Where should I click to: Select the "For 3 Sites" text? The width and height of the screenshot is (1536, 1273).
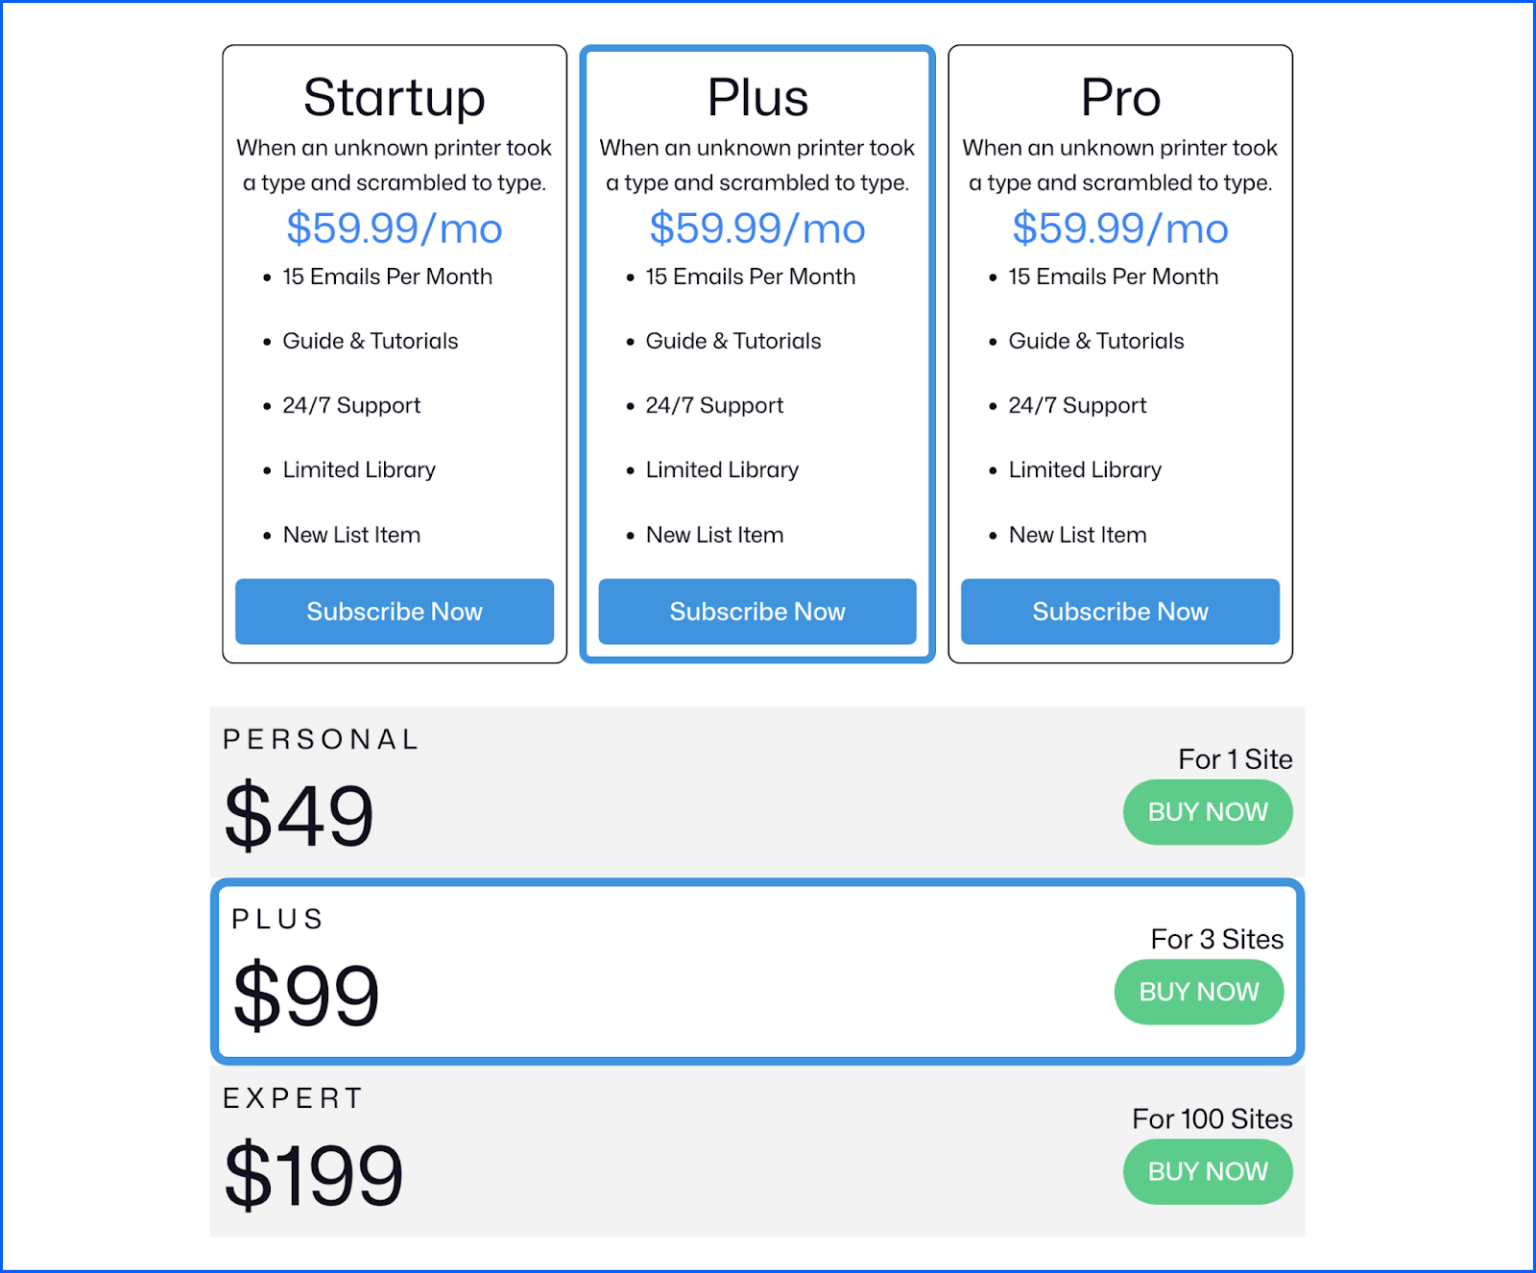point(1217,939)
